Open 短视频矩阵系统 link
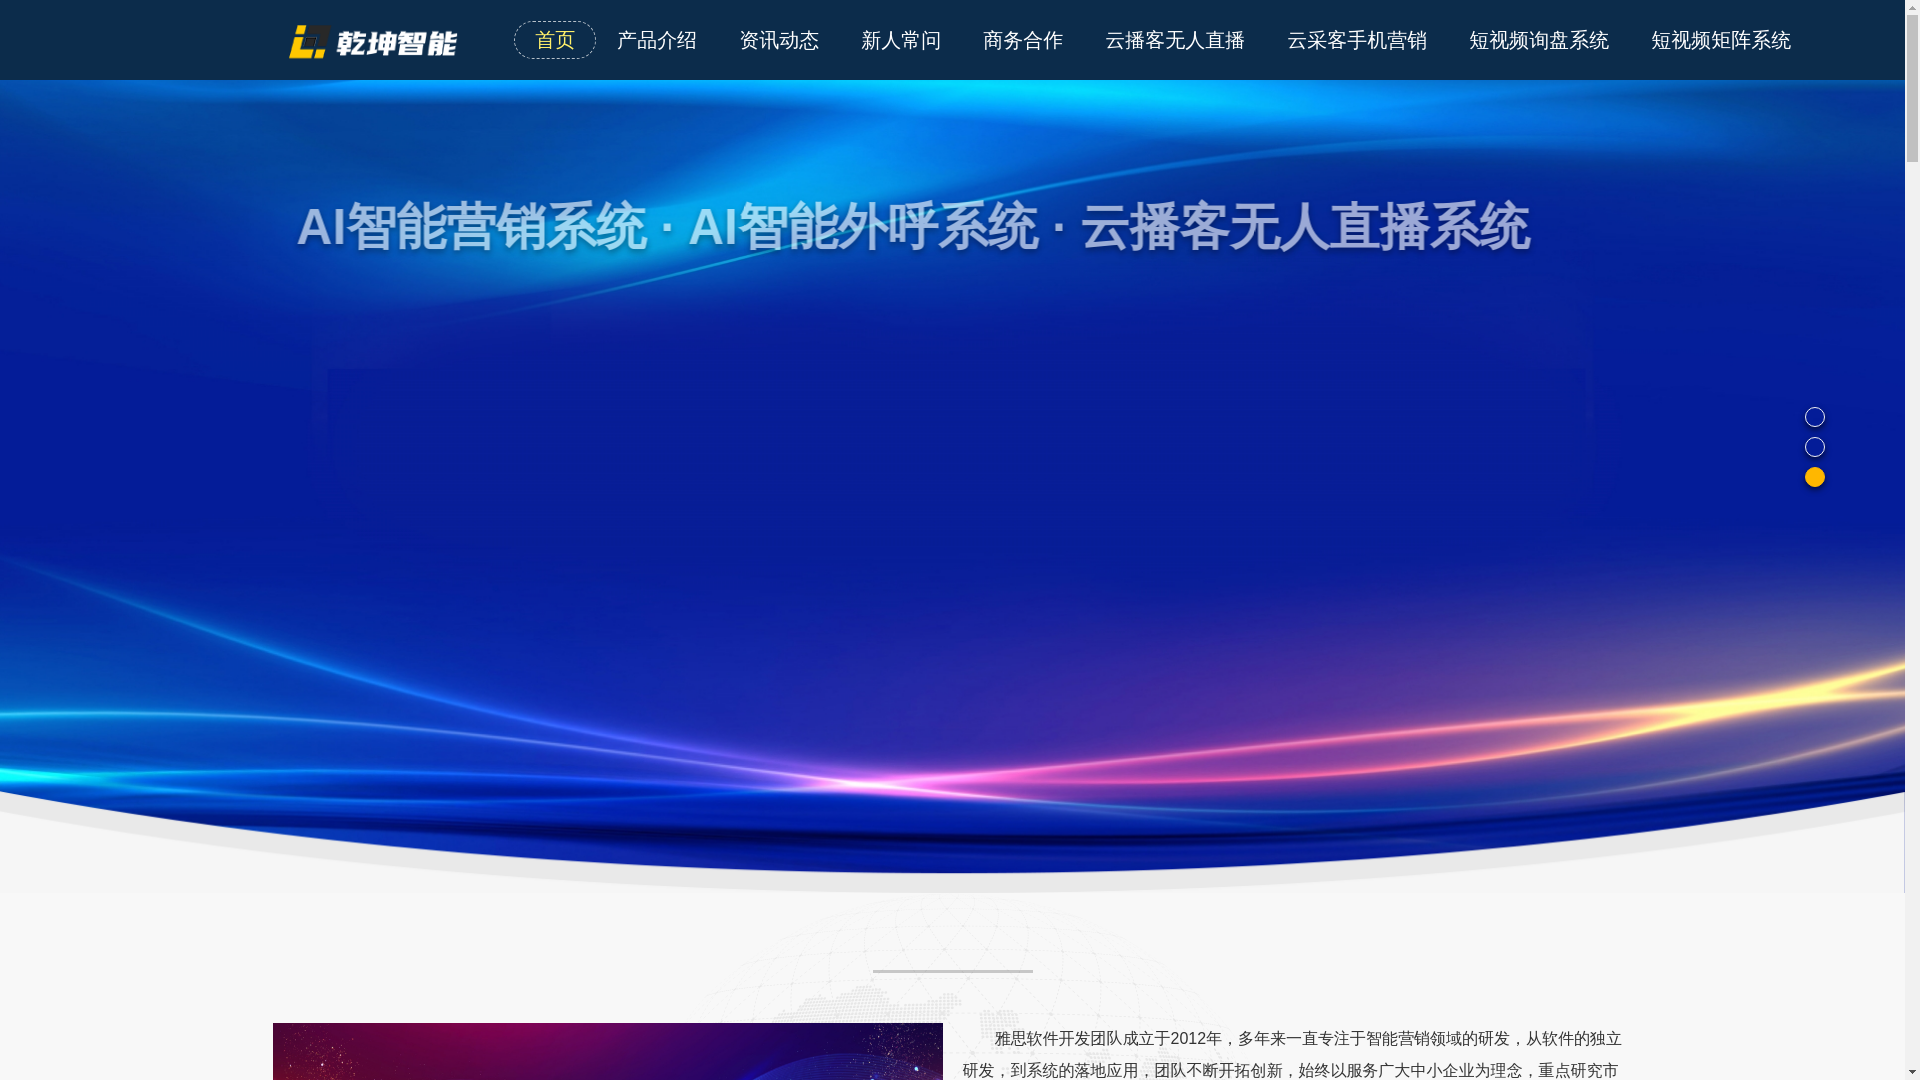 pyautogui.click(x=1721, y=40)
